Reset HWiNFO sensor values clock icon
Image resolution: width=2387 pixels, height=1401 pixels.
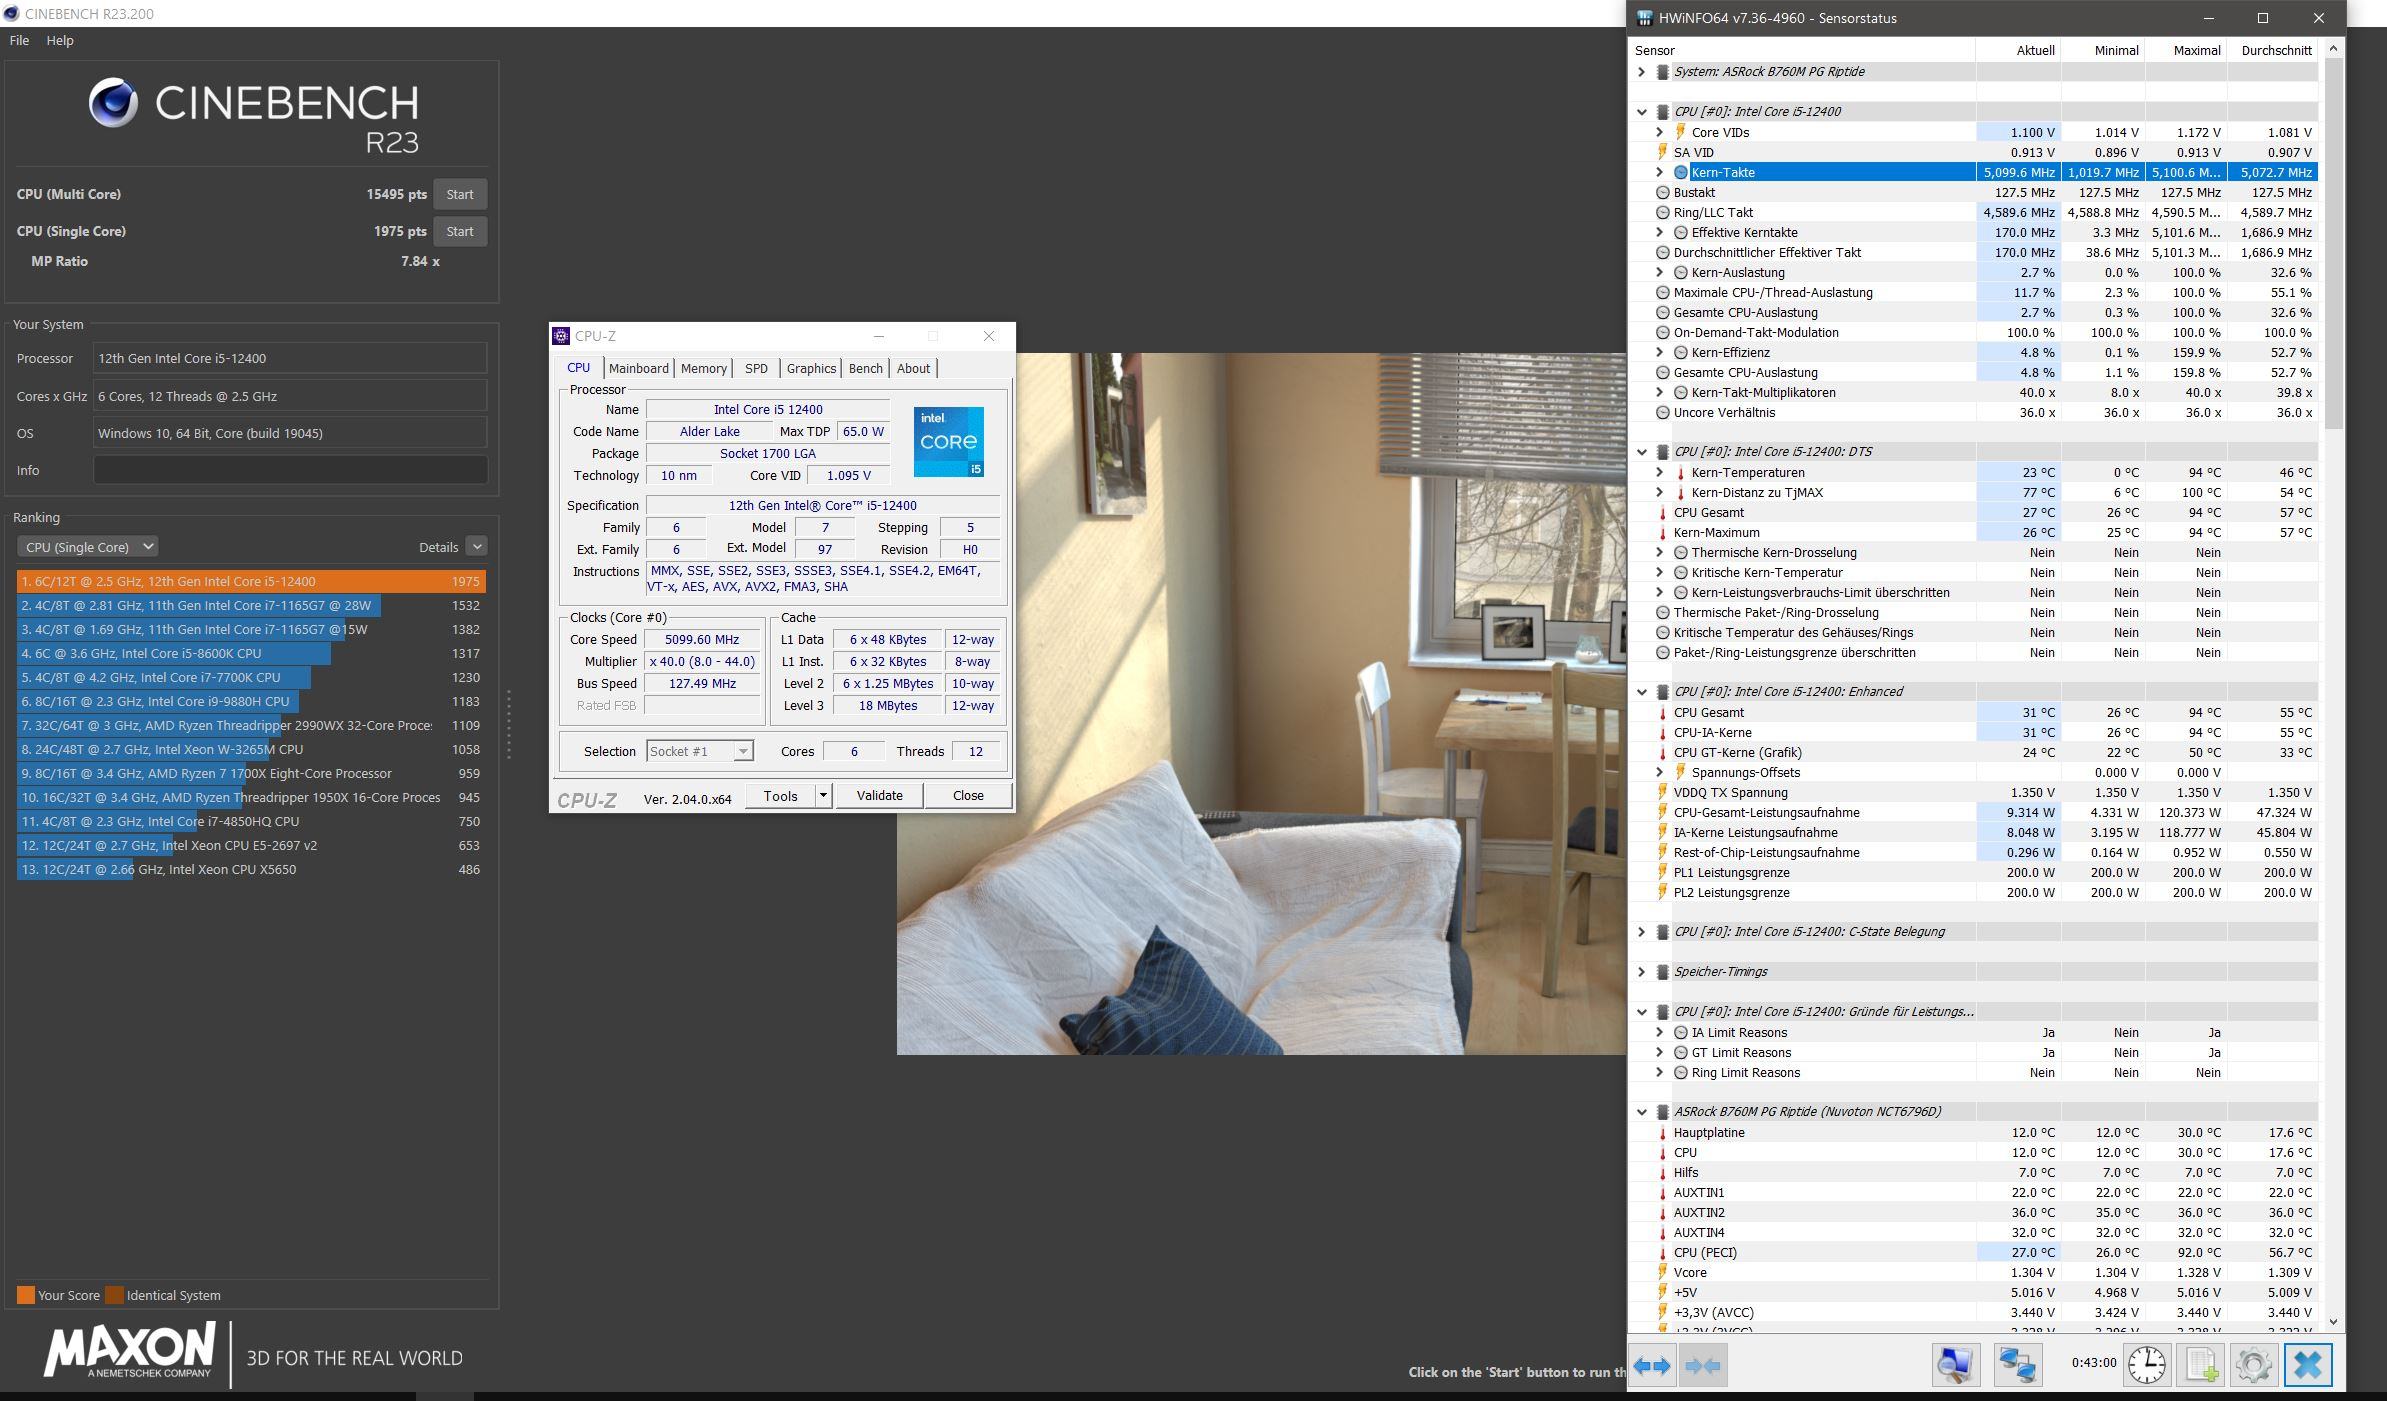click(2146, 1365)
